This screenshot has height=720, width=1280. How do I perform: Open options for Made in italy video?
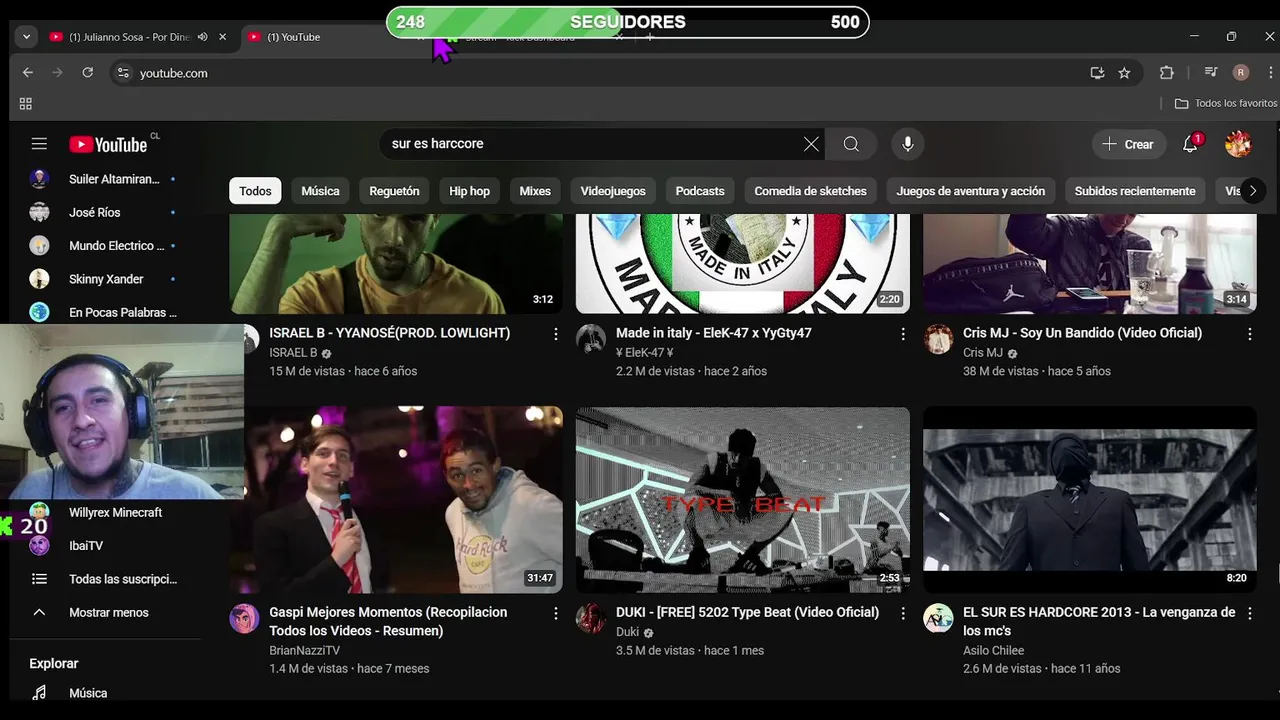[903, 334]
